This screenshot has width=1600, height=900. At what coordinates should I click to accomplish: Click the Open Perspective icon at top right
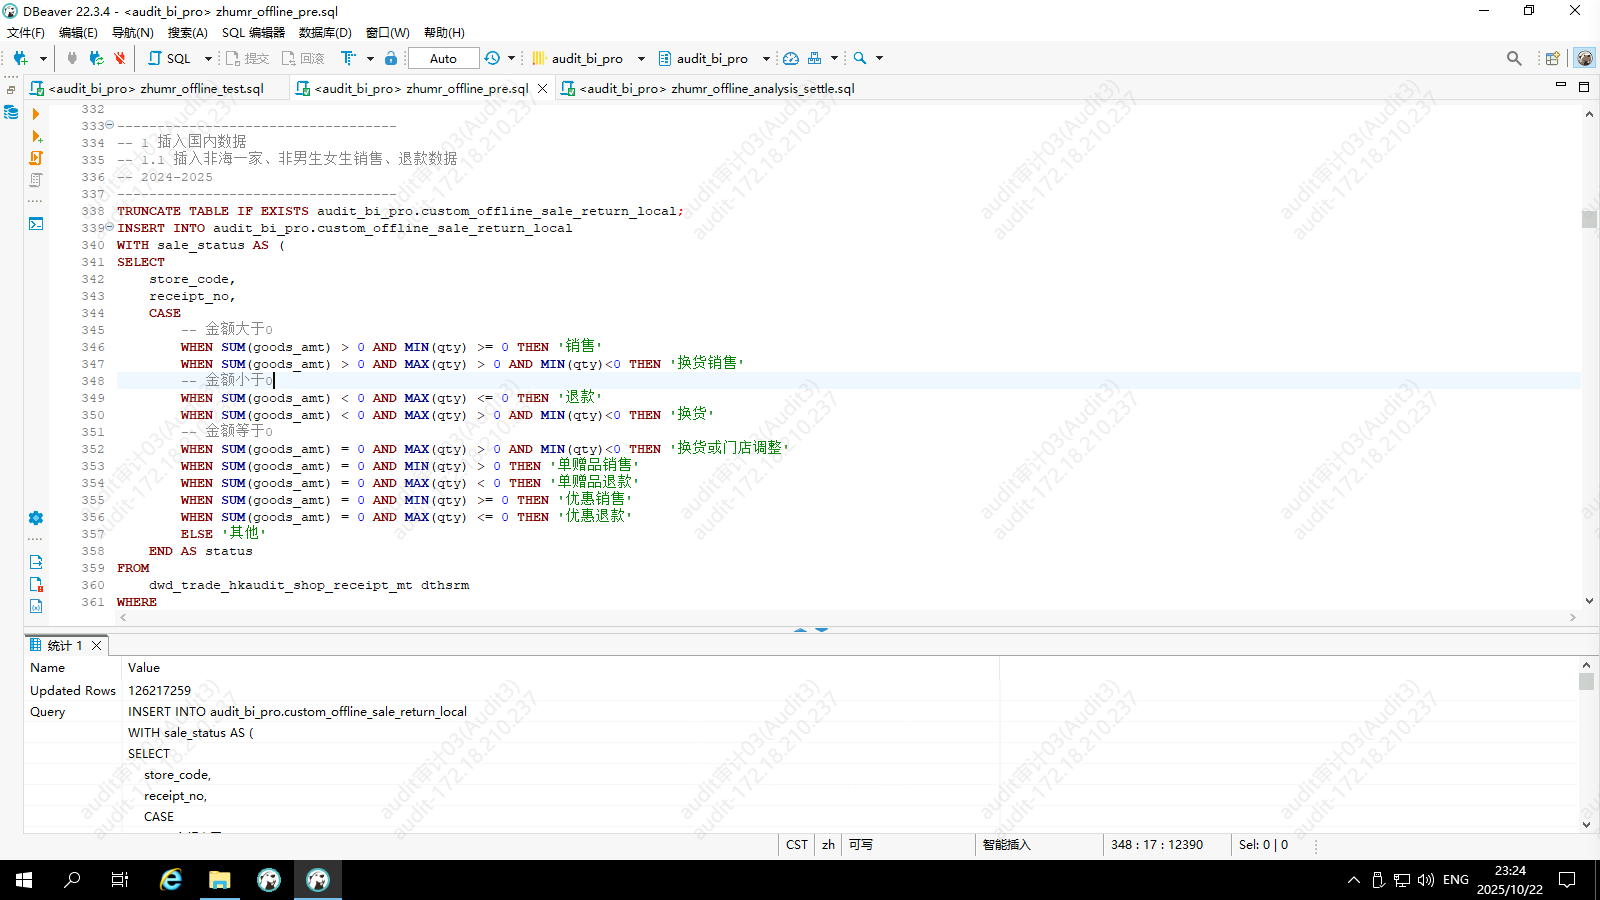coord(1552,58)
